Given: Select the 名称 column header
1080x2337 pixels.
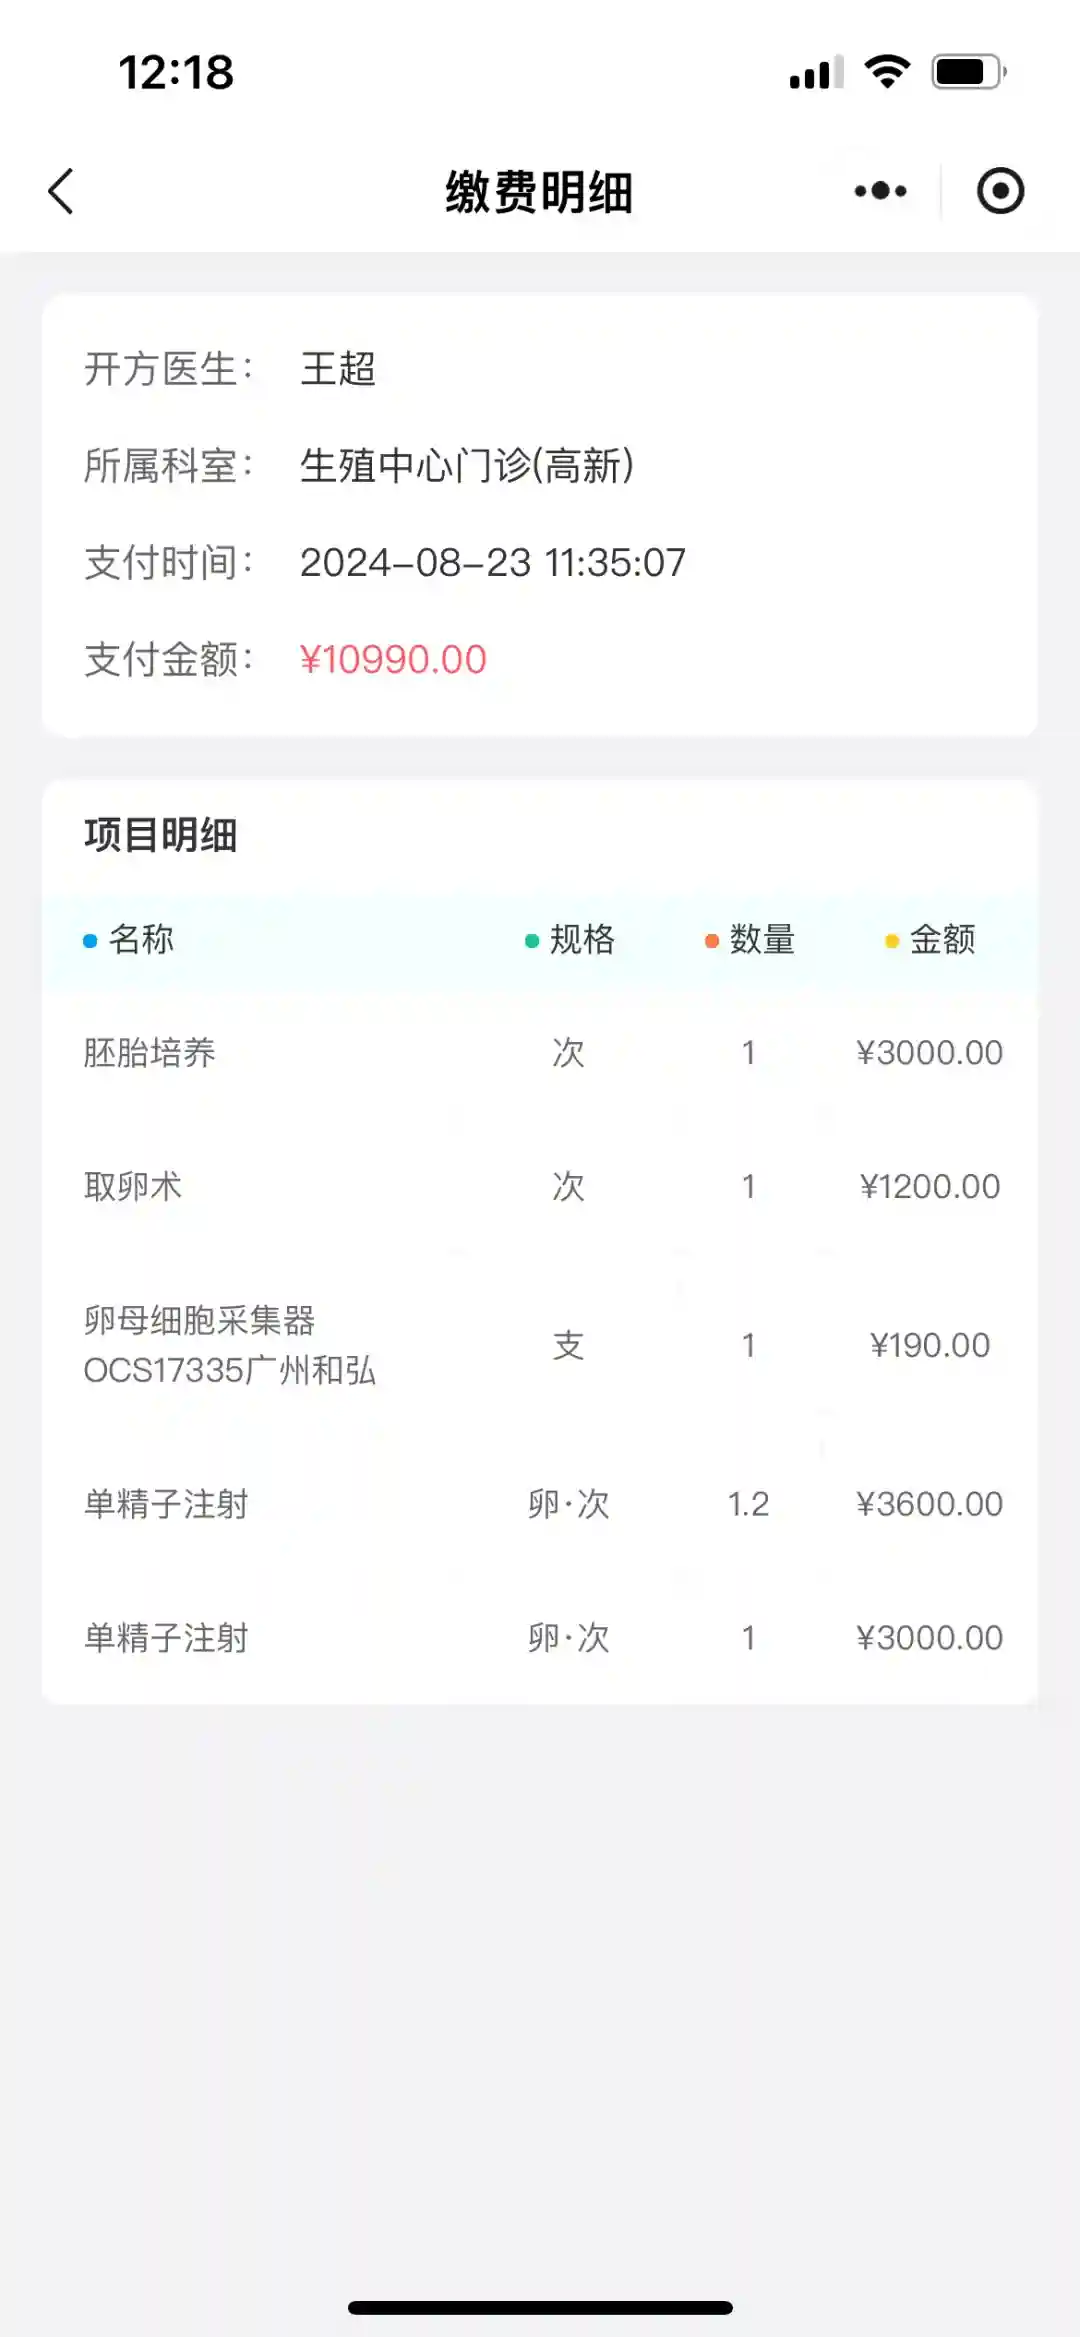Looking at the screenshot, I should 141,940.
